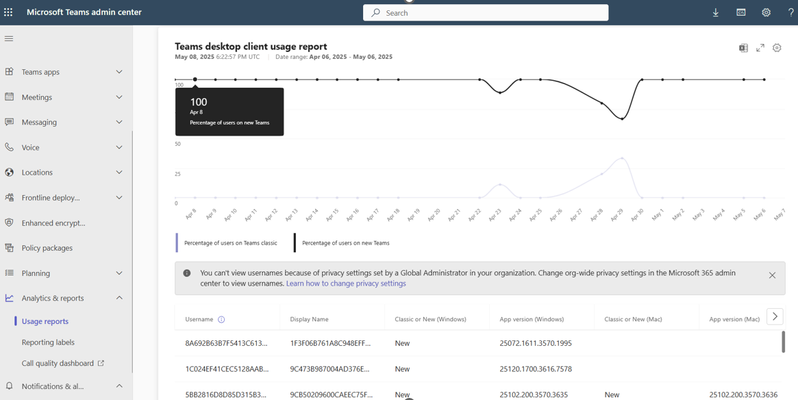The height and width of the screenshot is (400, 798).
Task: Collapse Analytics & reports section
Action: [119, 298]
